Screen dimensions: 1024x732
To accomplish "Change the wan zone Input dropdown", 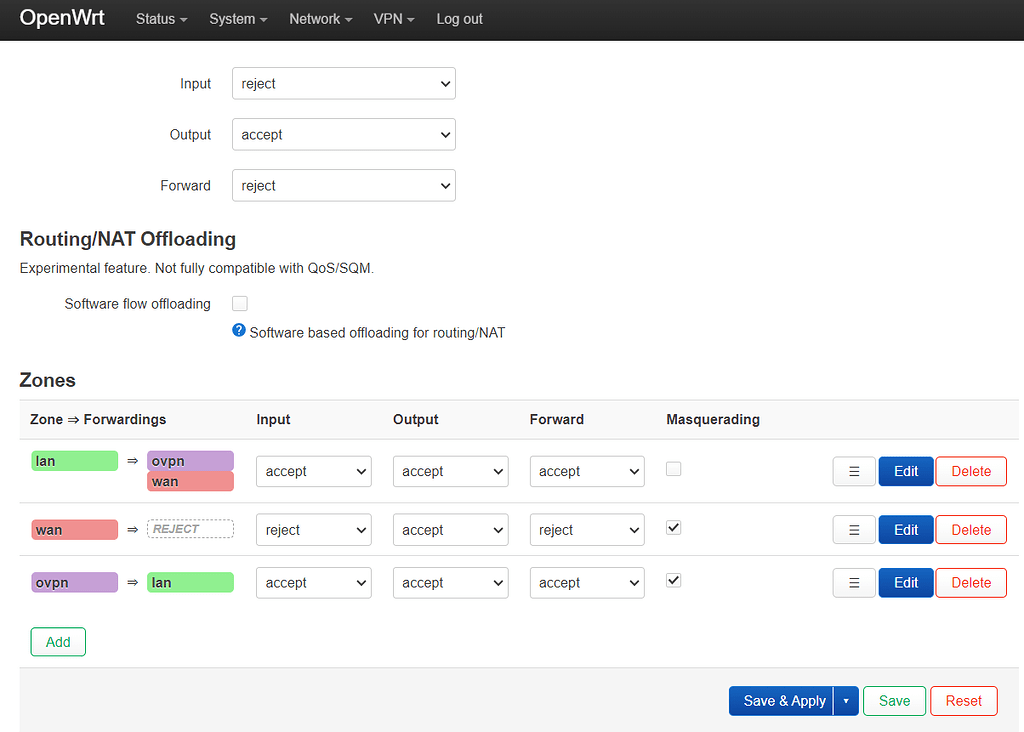I will [314, 530].
